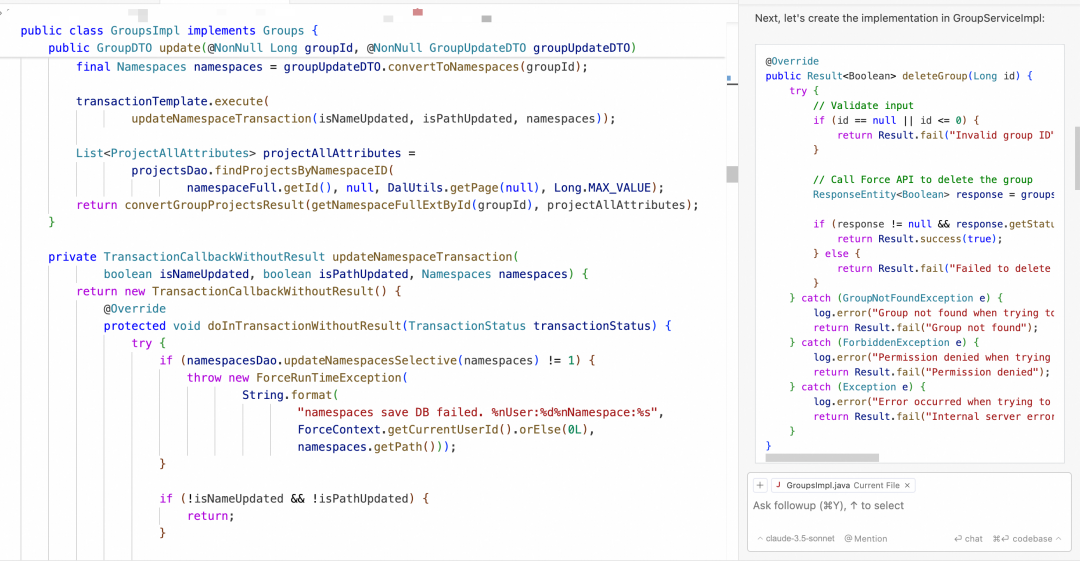Click the sticky 'public GroupDTO update' signature line

pyautogui.click(x=340, y=48)
